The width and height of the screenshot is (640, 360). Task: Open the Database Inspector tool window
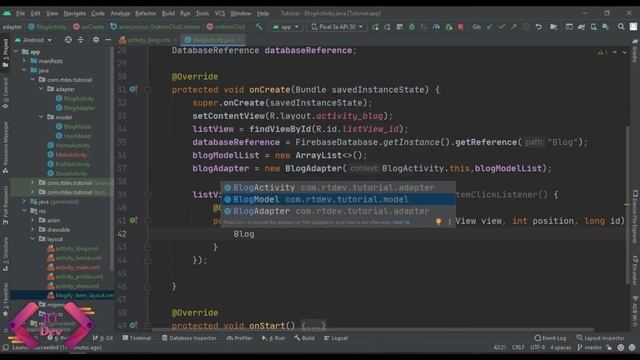tap(189, 338)
